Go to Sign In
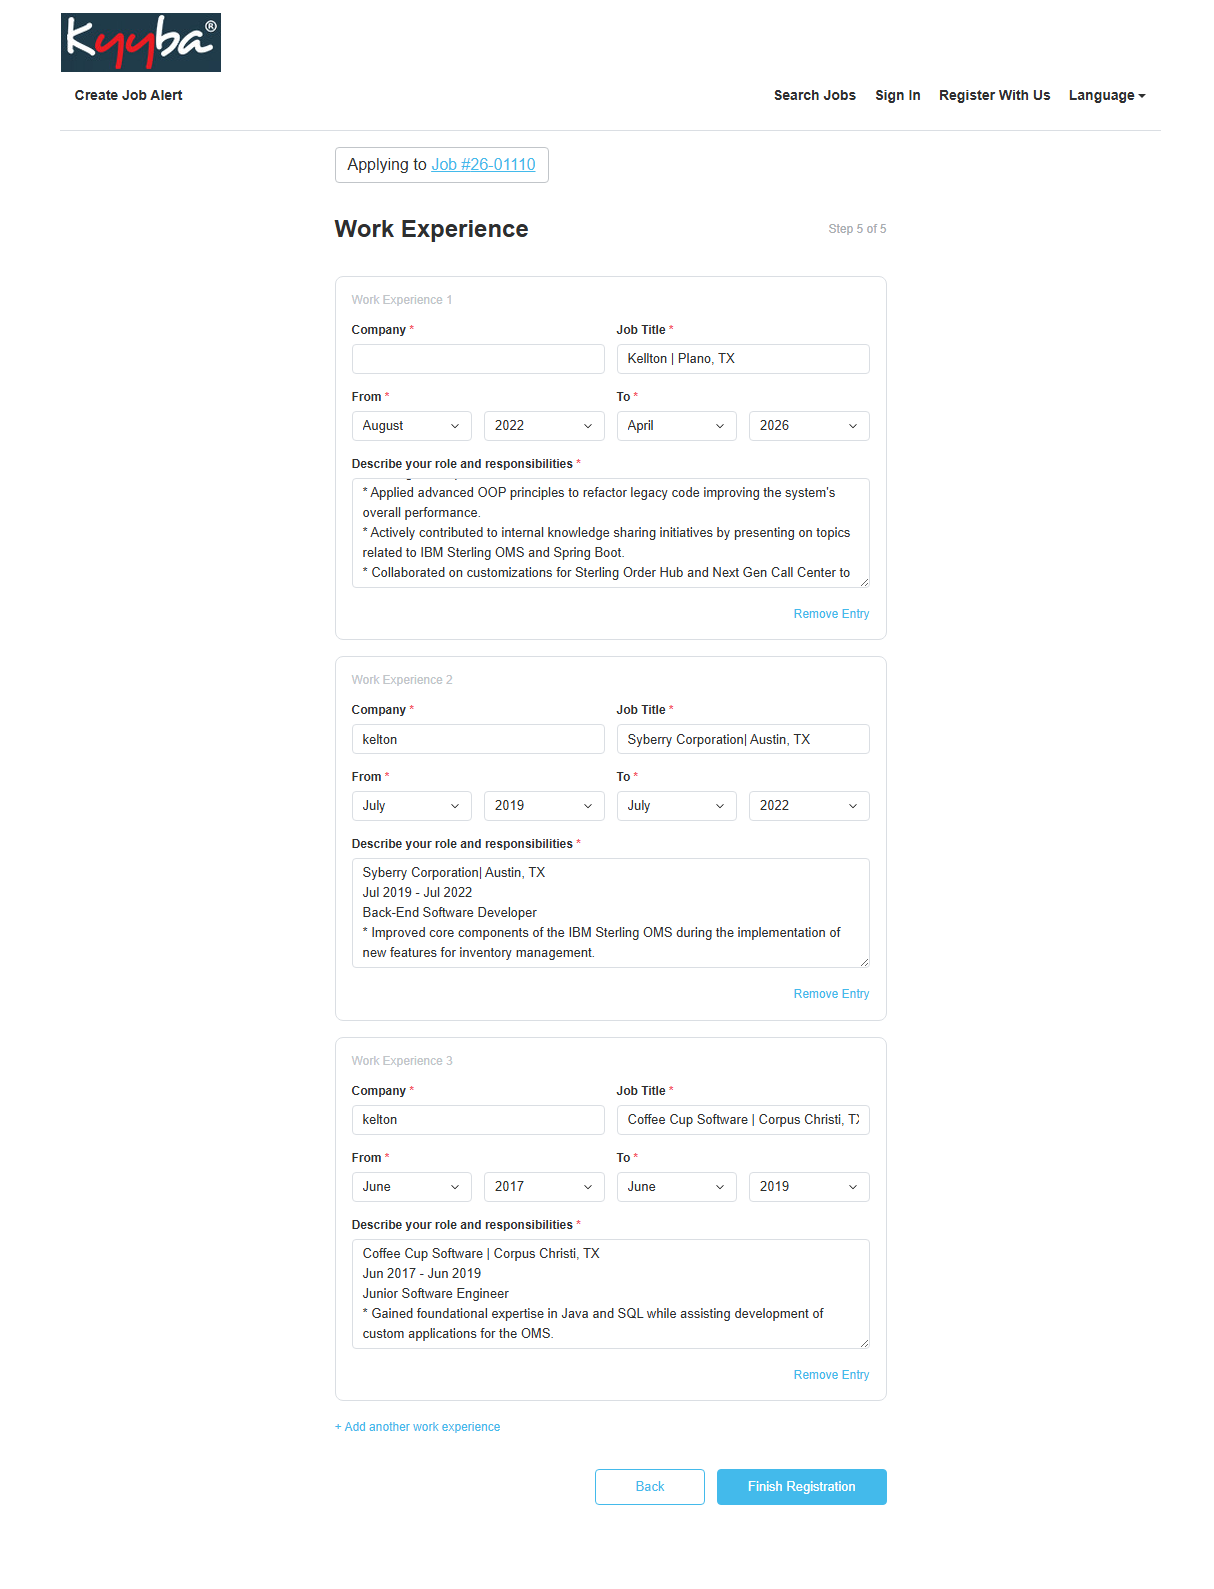1214x1589 pixels. pyautogui.click(x=897, y=96)
